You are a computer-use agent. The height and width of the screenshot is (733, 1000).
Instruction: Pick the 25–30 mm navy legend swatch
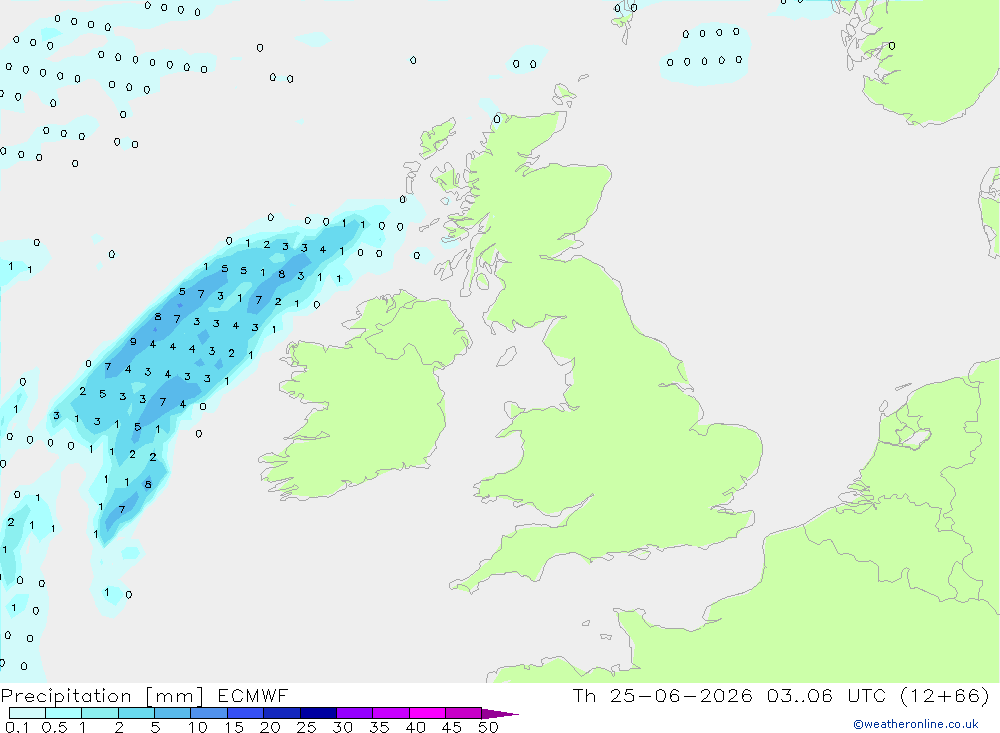[x=318, y=713]
